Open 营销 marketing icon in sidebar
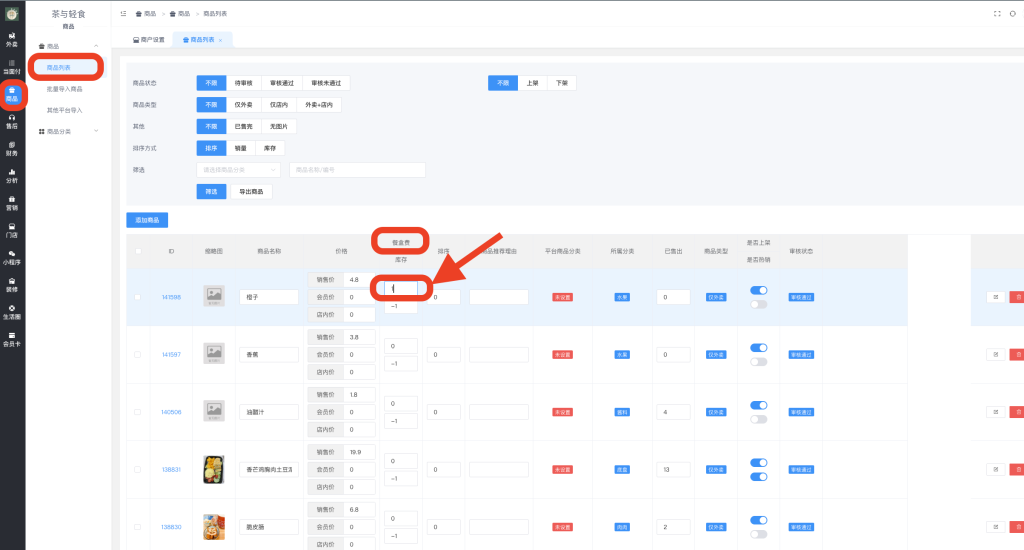This screenshot has height=550, width=1024. tap(11, 203)
